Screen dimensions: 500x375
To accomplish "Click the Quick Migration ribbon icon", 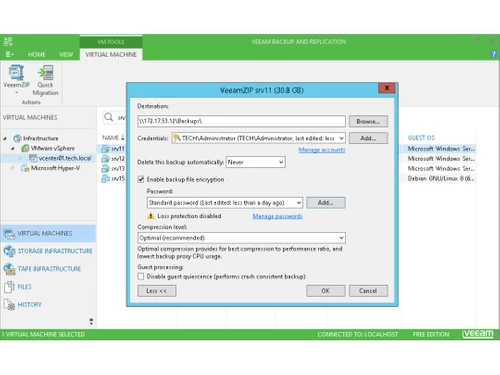I will [x=46, y=73].
